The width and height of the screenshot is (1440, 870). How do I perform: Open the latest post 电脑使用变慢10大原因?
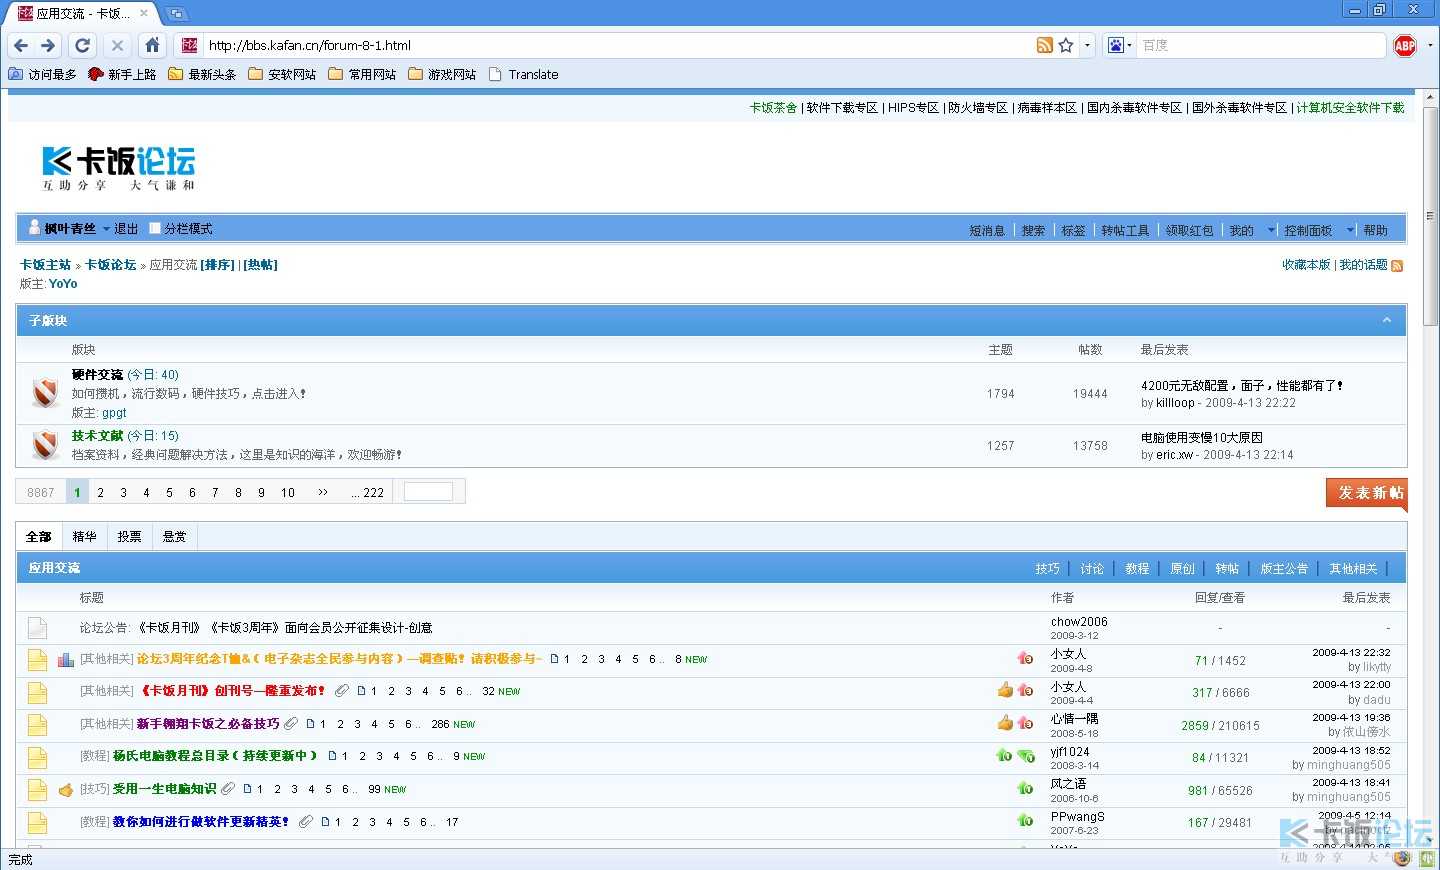1202,438
